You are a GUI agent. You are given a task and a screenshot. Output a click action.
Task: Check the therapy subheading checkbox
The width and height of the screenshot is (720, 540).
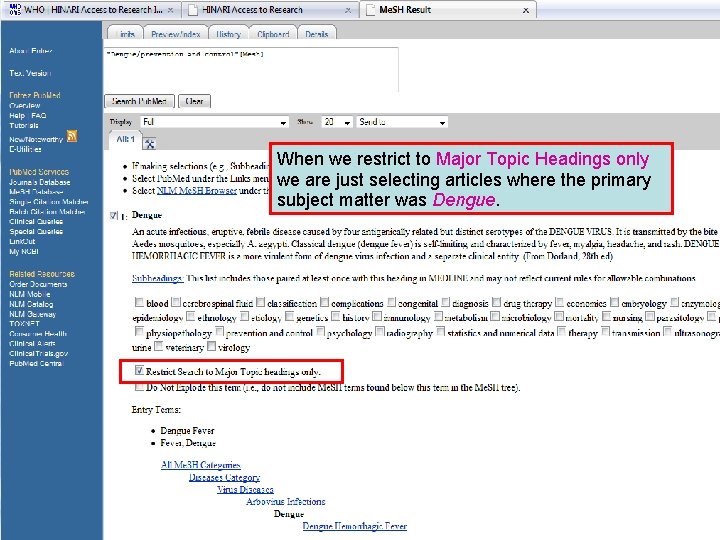pos(562,331)
